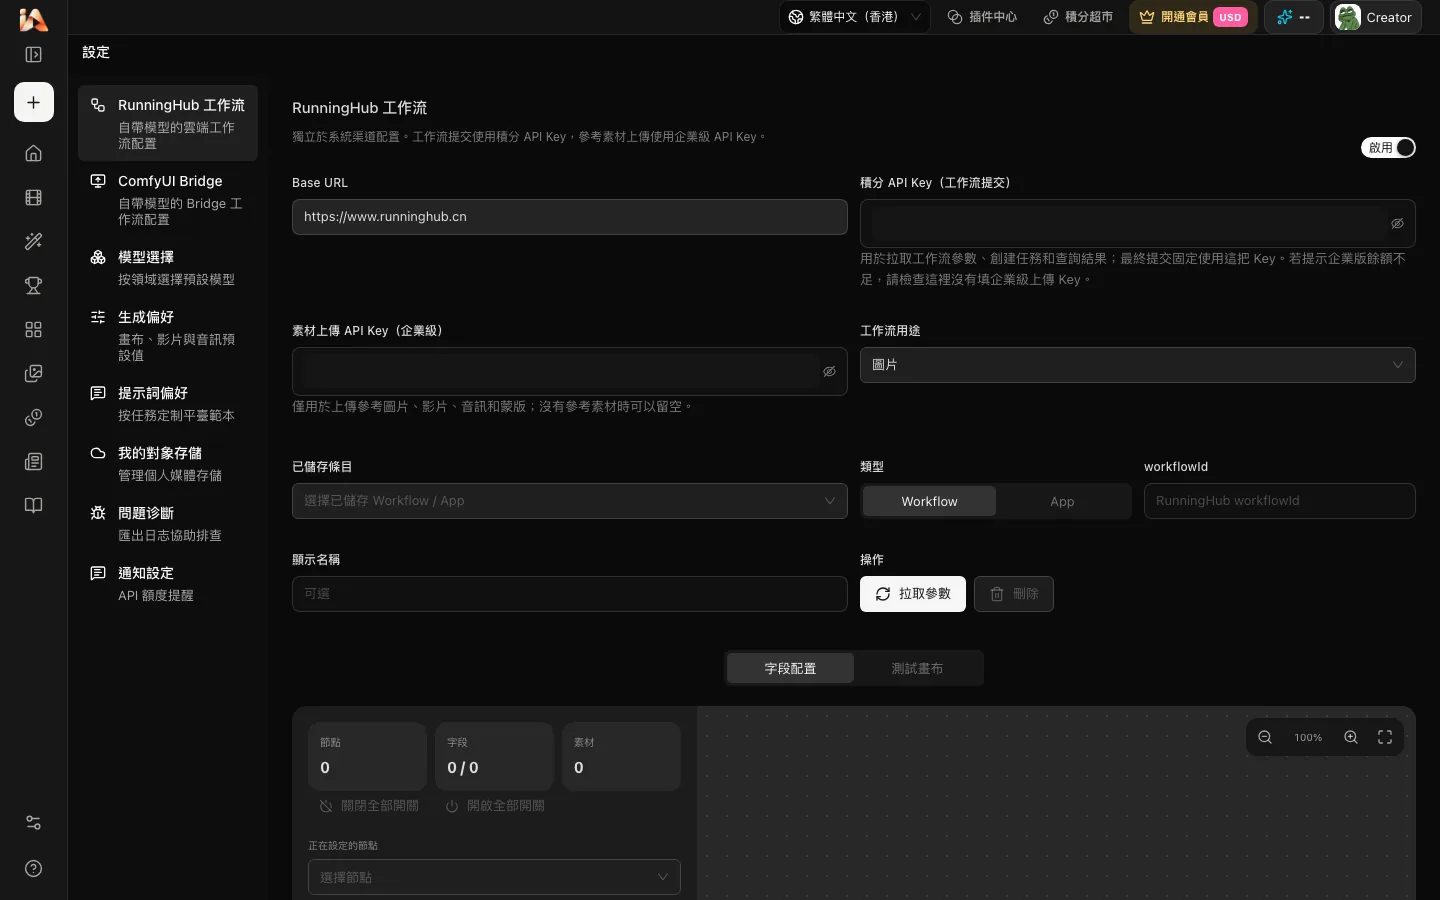Click 開啟全部開關
The width and height of the screenshot is (1440, 900).
tap(495, 805)
